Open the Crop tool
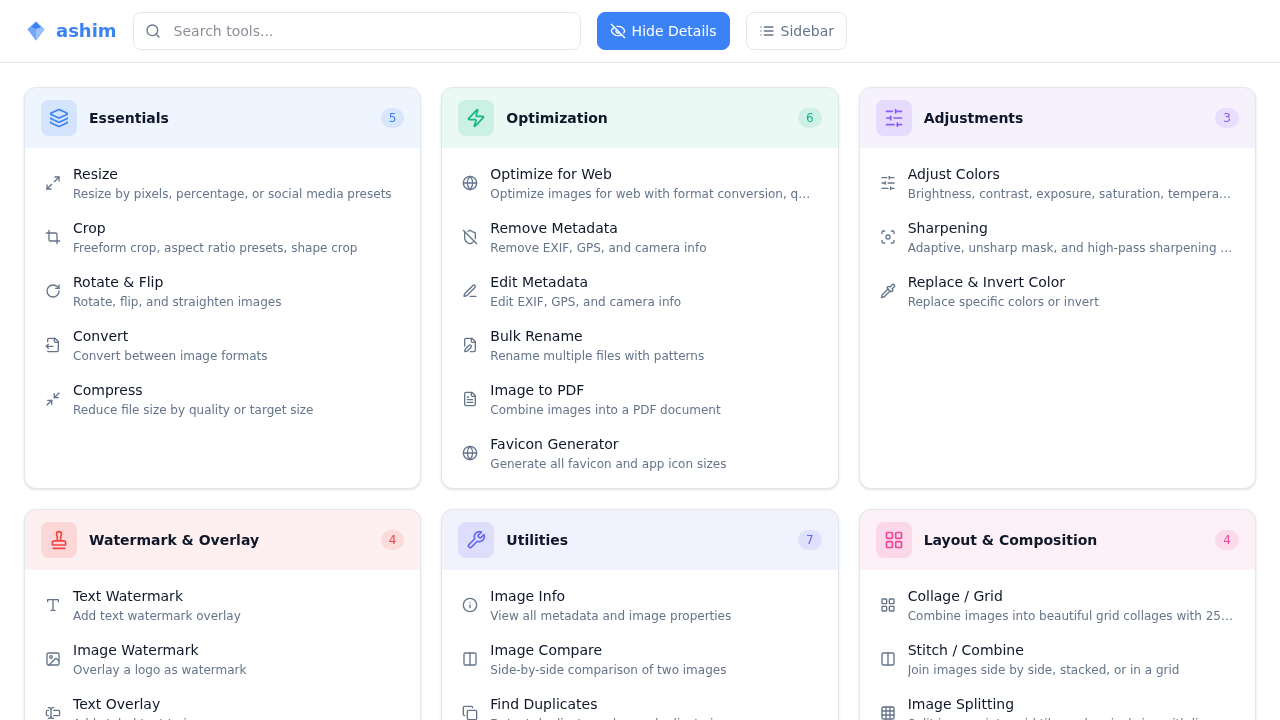Image resolution: width=1280 pixels, height=720 pixels. coord(223,237)
